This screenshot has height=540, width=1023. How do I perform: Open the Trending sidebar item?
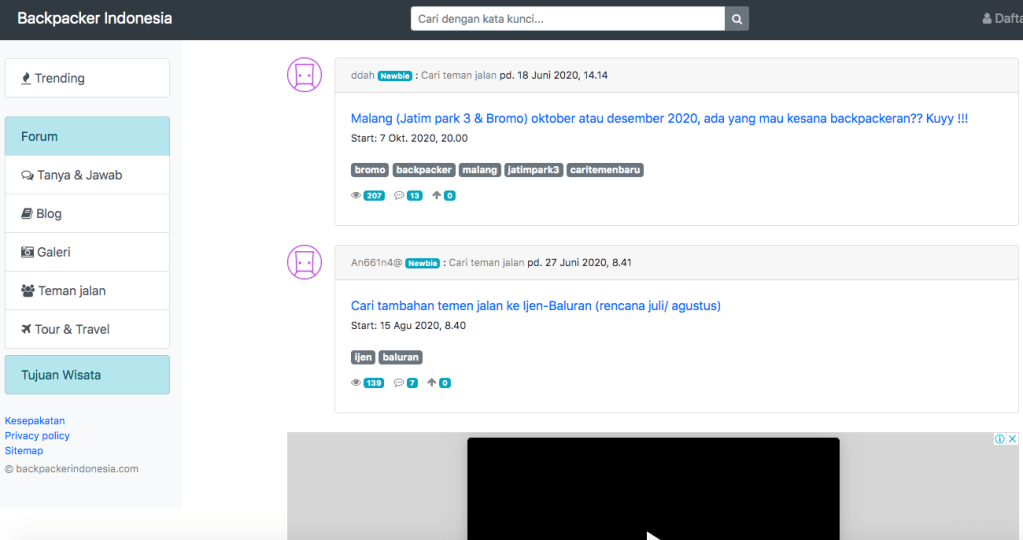point(87,78)
